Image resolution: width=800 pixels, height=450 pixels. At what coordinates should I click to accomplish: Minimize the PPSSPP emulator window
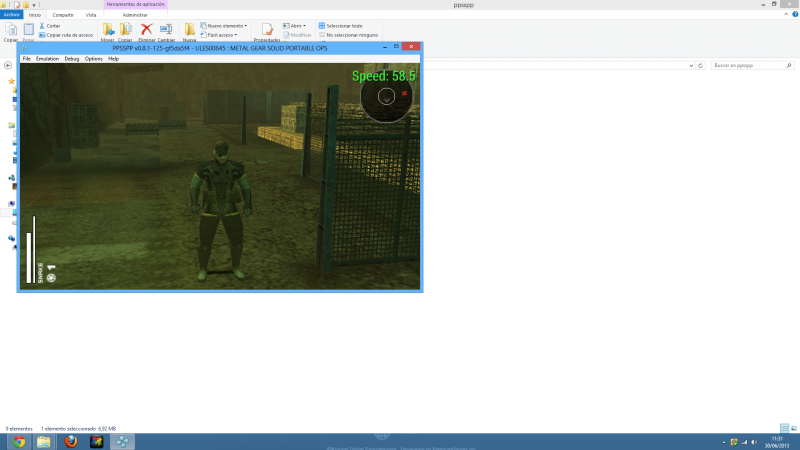385,47
